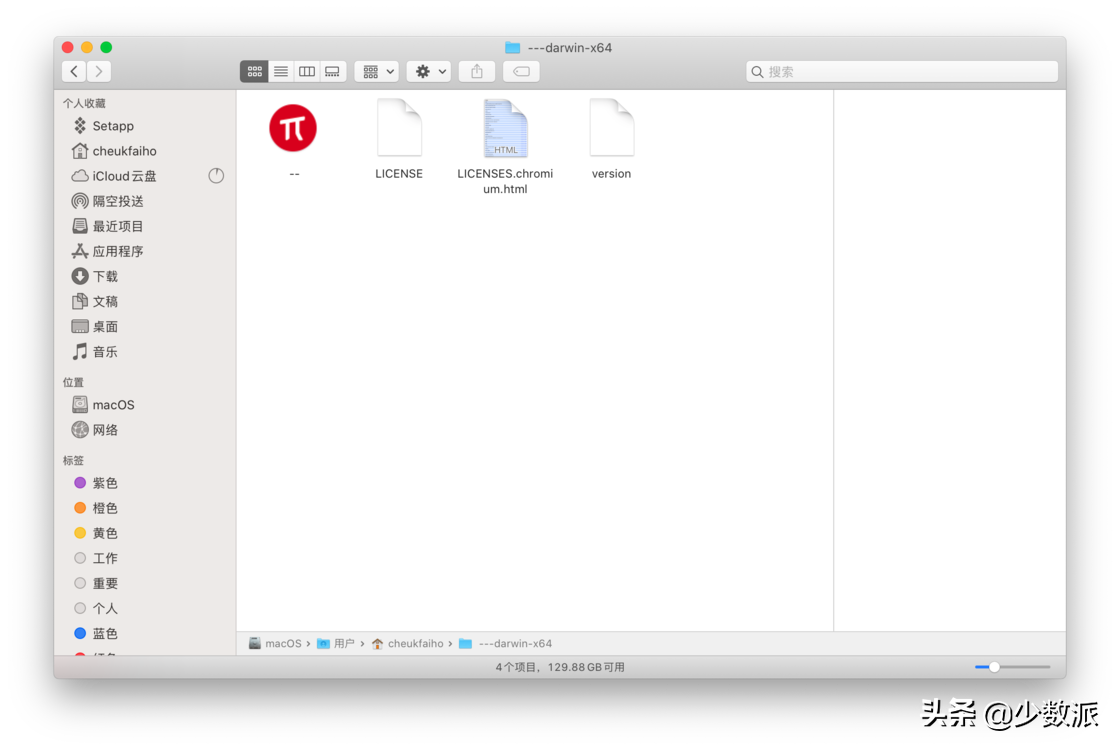Click the Share toolbar button

[x=477, y=71]
